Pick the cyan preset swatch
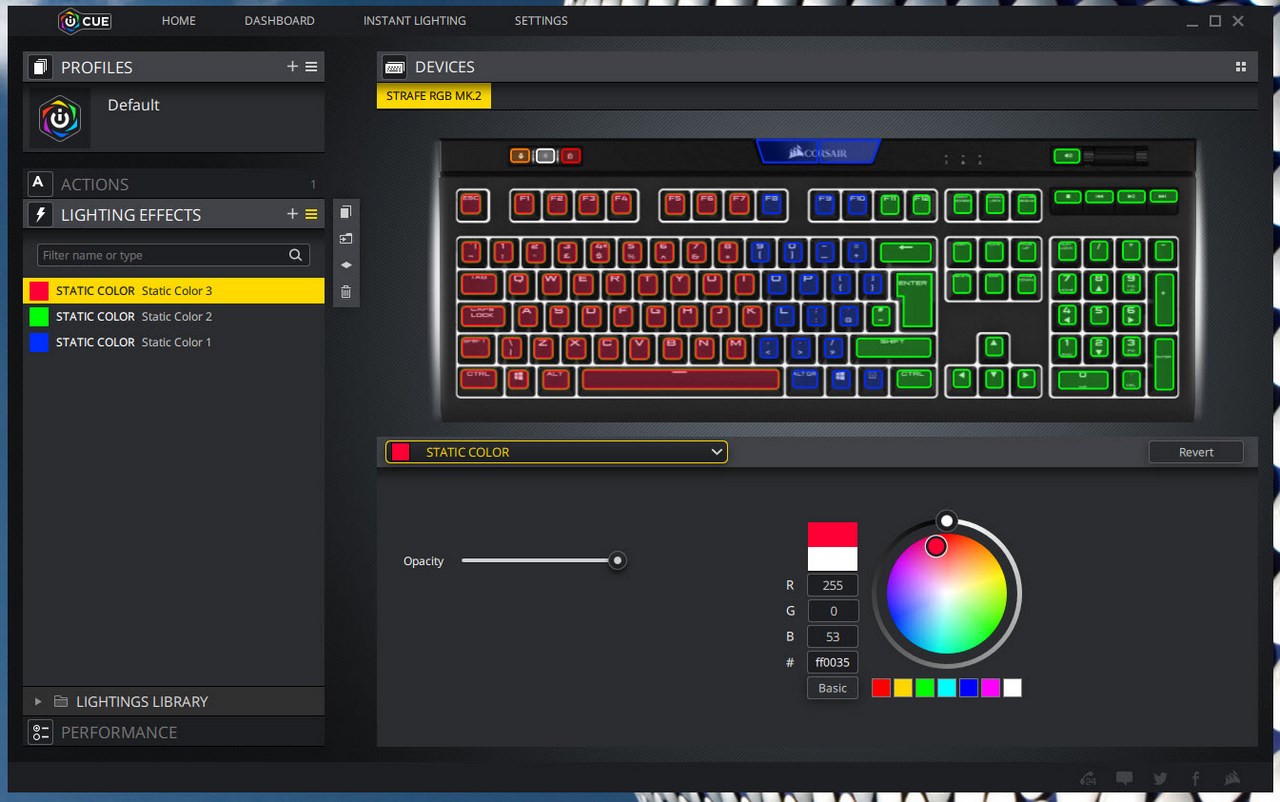1280x802 pixels. click(947, 688)
